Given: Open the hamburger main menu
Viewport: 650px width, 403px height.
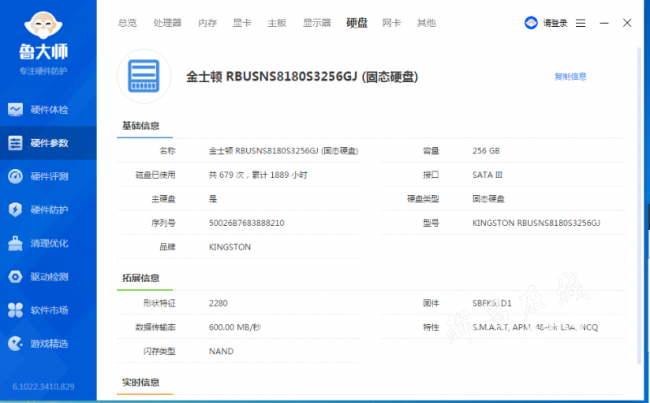Looking at the screenshot, I should click(580, 23).
